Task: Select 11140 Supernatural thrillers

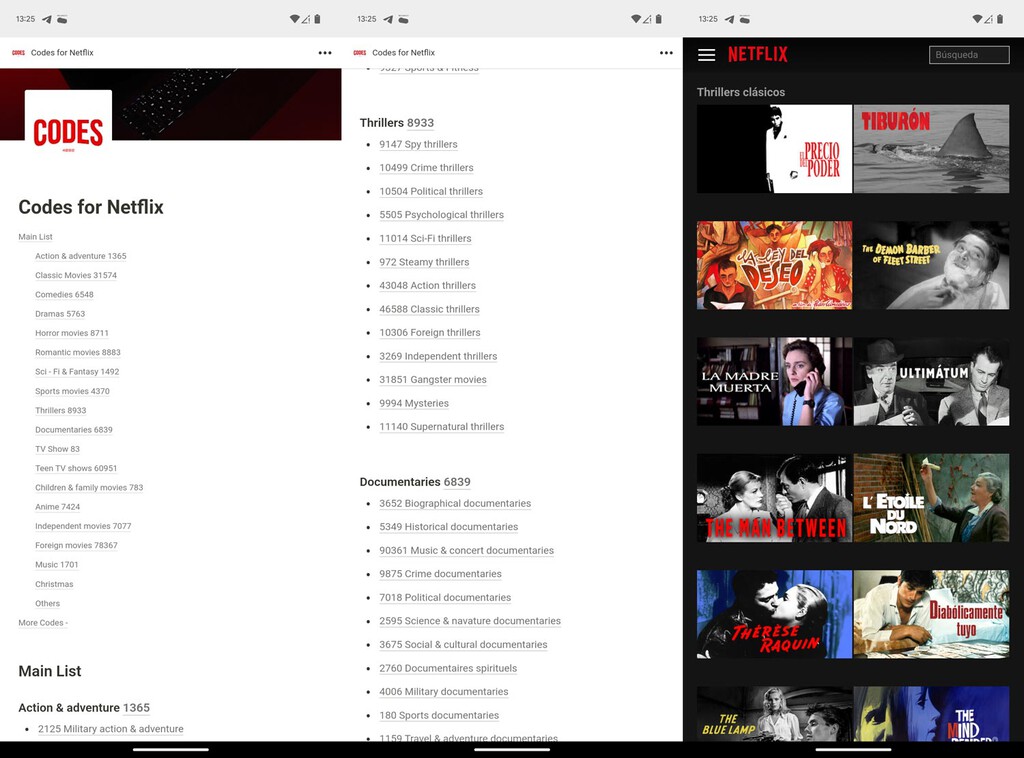Action: point(441,426)
